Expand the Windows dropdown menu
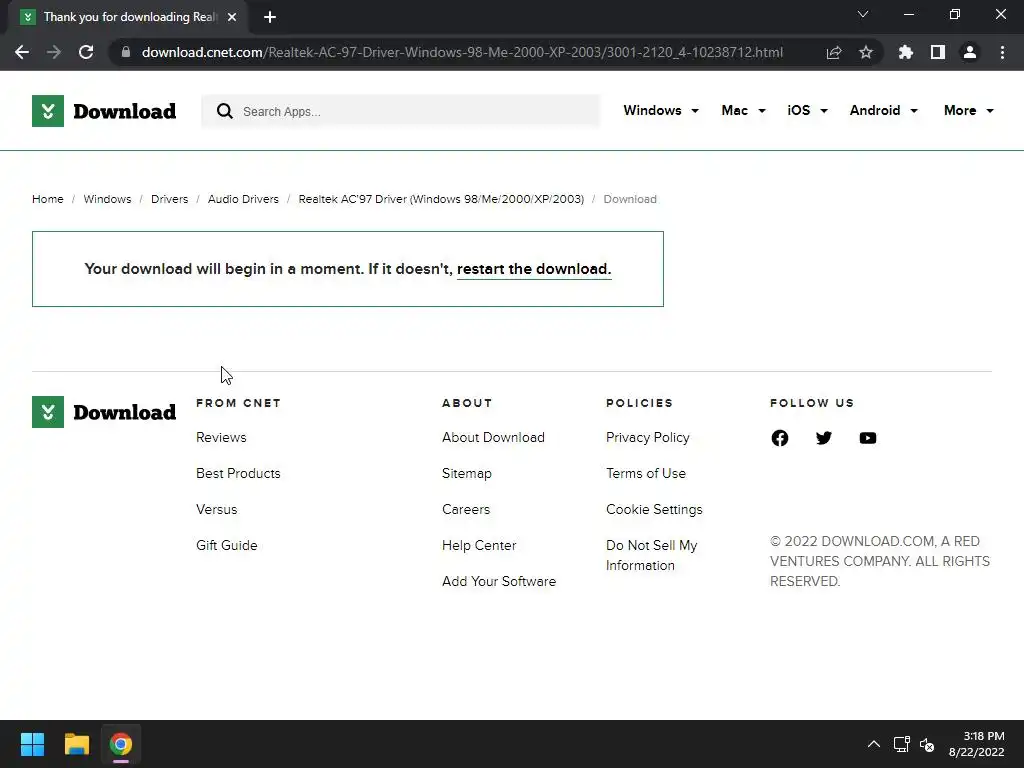 661,110
